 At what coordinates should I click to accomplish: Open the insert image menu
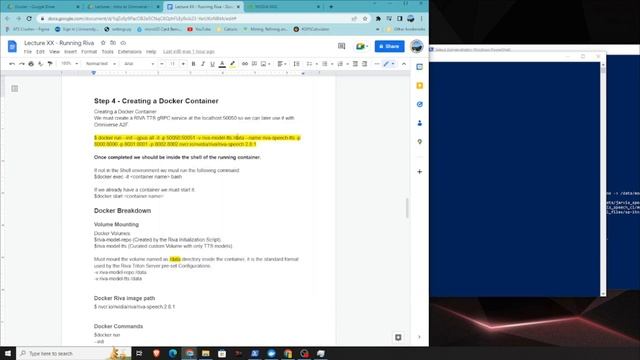tap(265, 64)
